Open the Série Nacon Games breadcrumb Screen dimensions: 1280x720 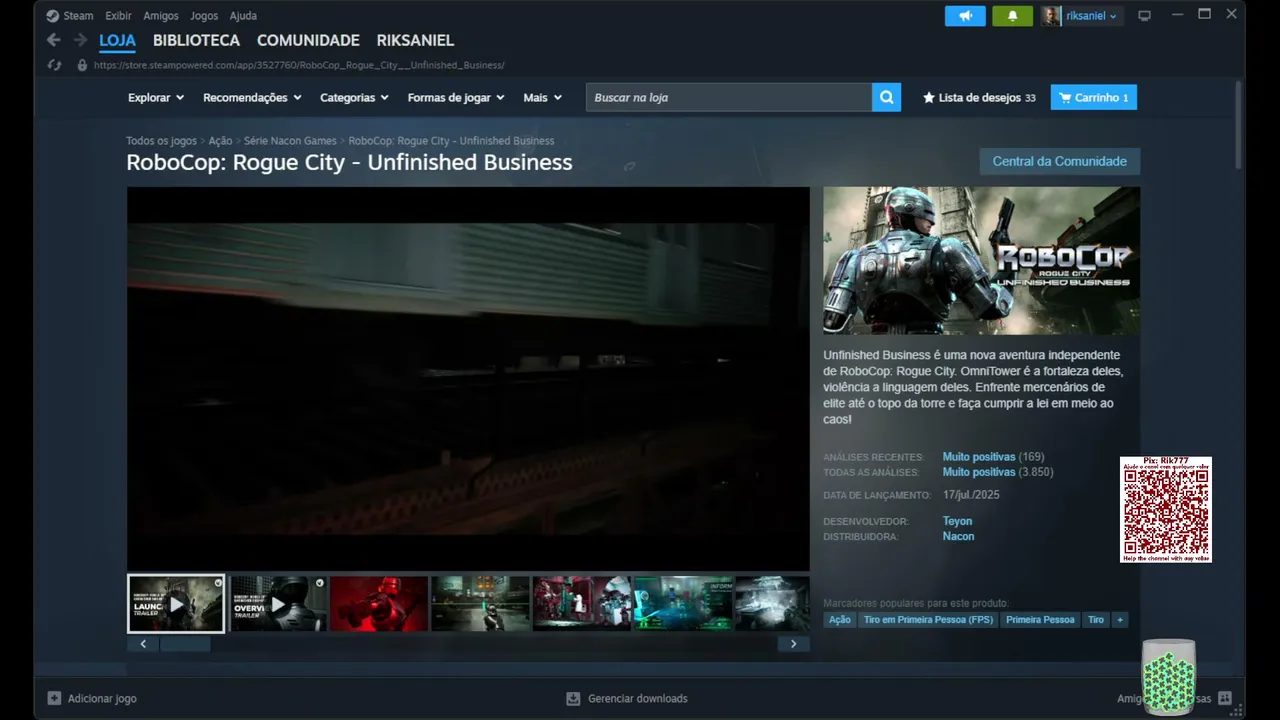click(x=290, y=141)
